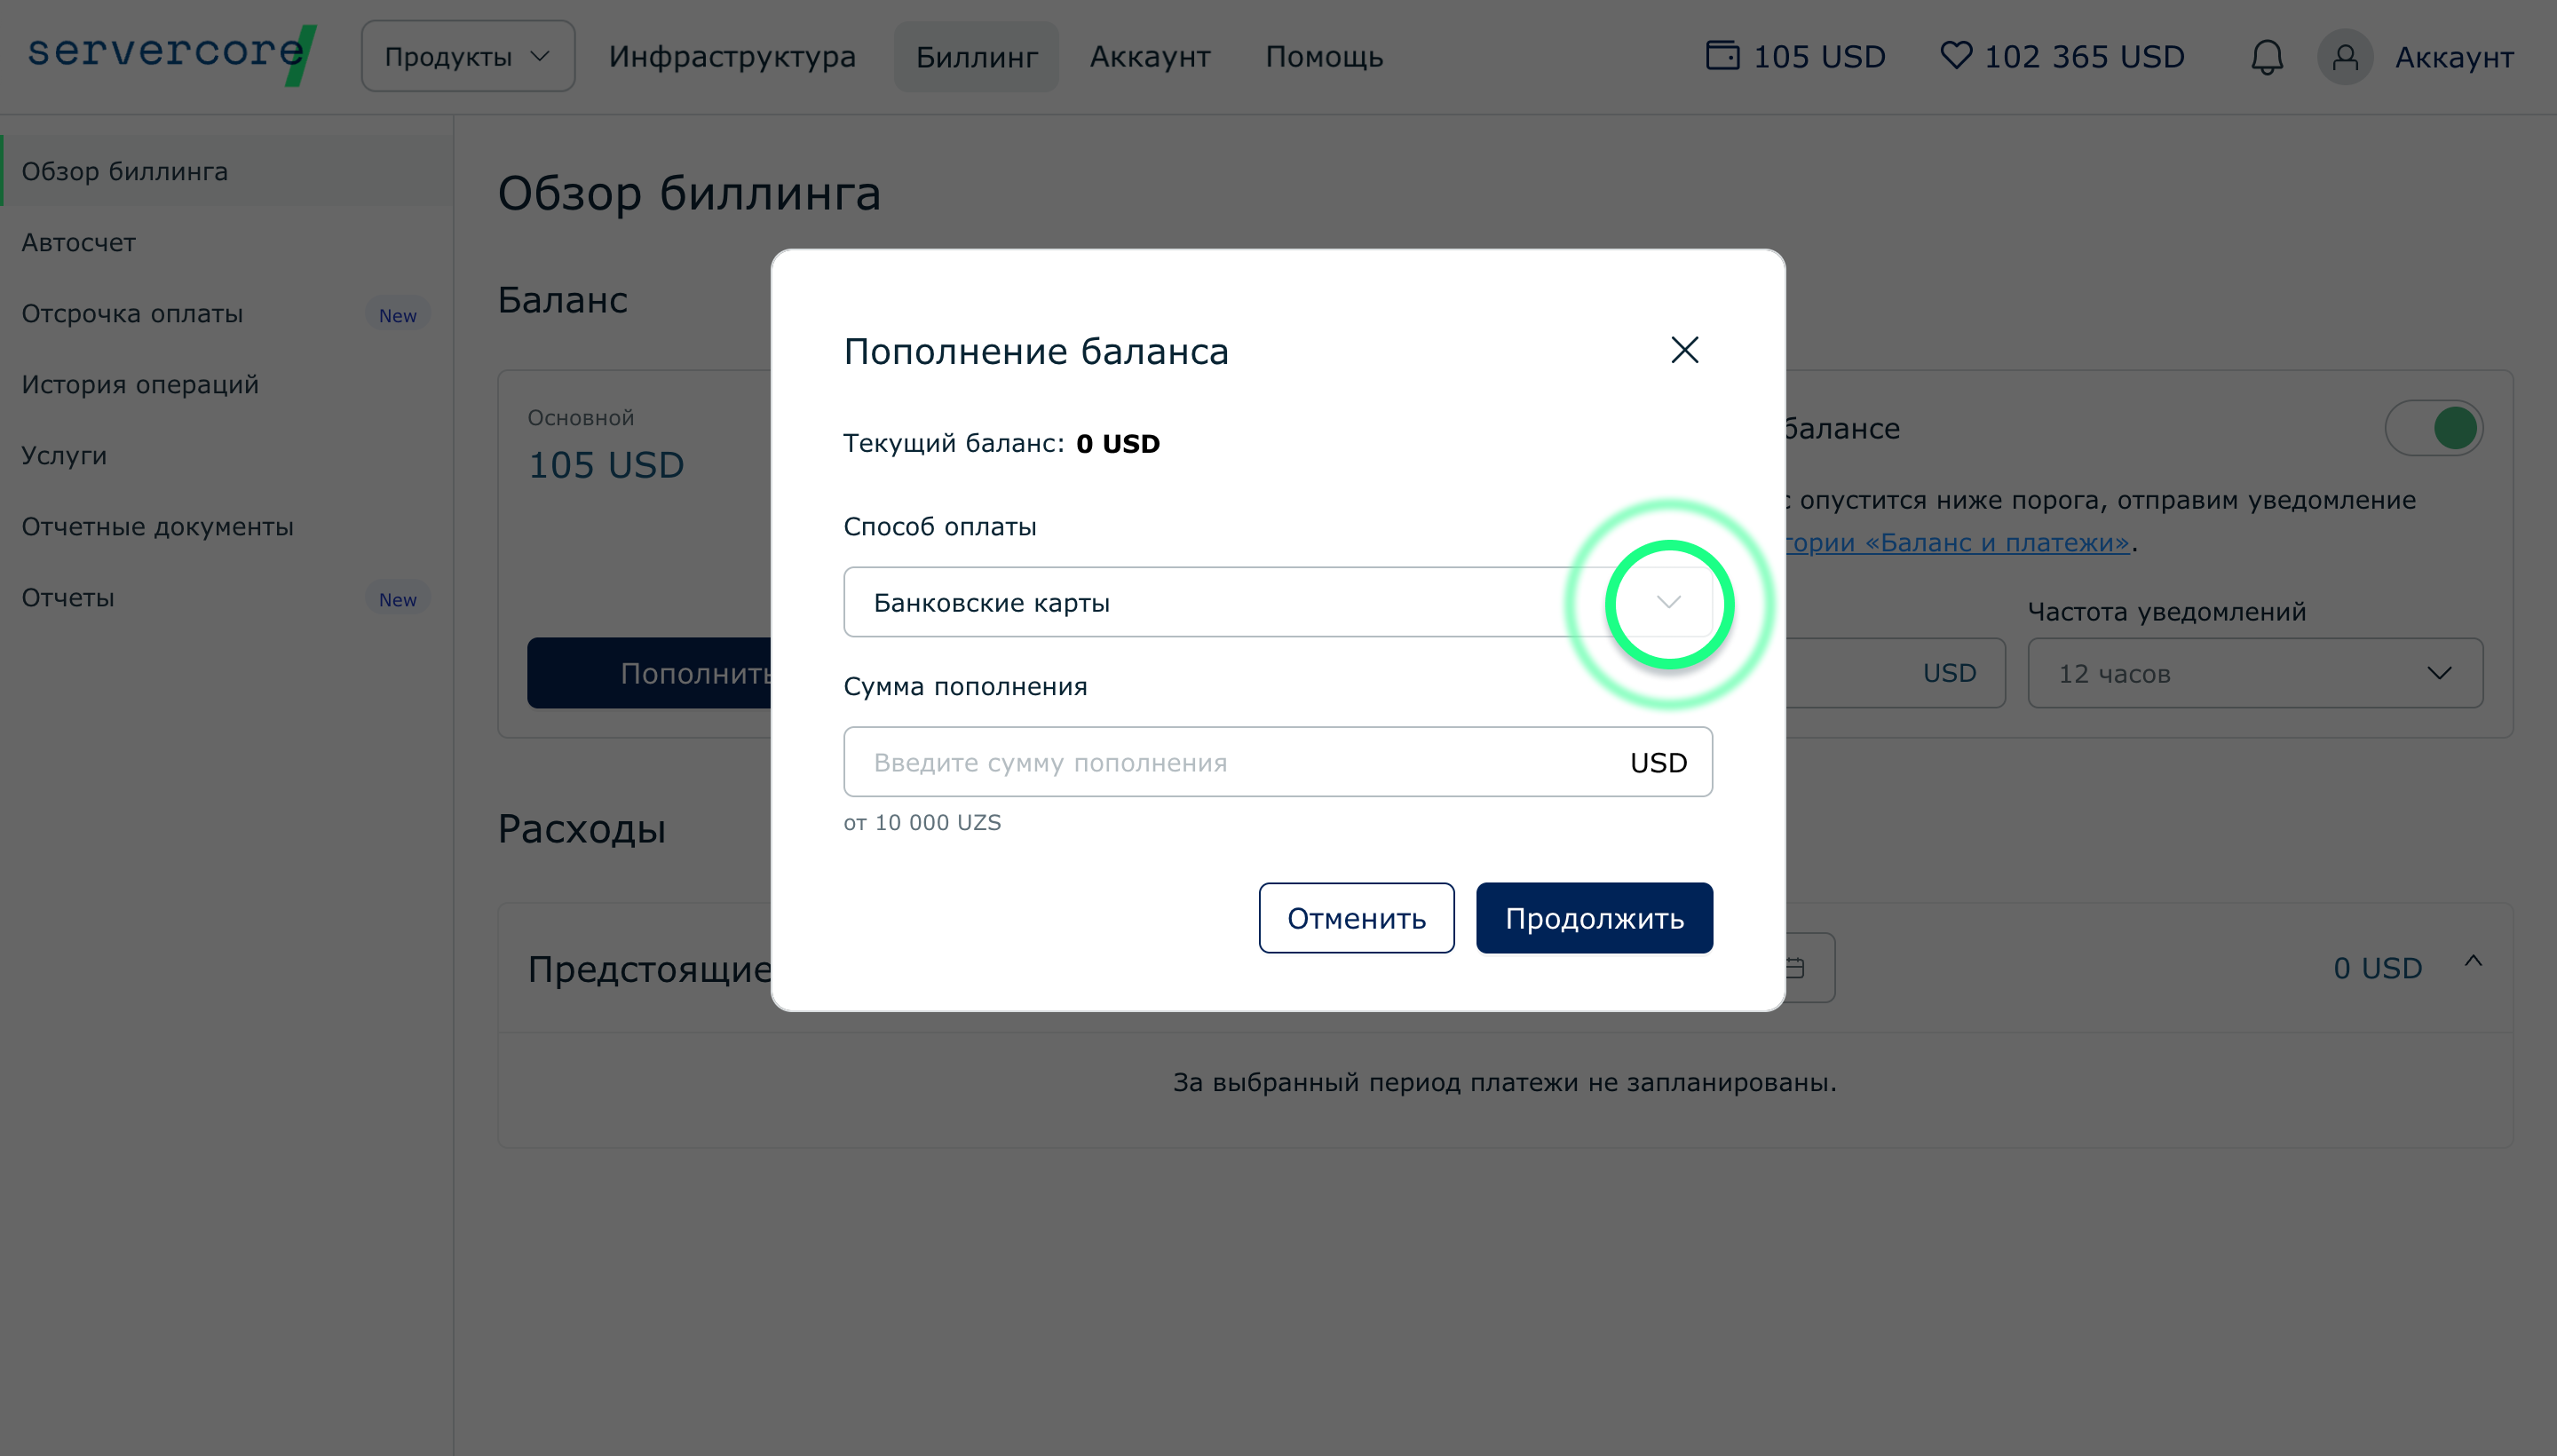
Task: Click the 105 USD main balance value
Action: click(x=605, y=465)
